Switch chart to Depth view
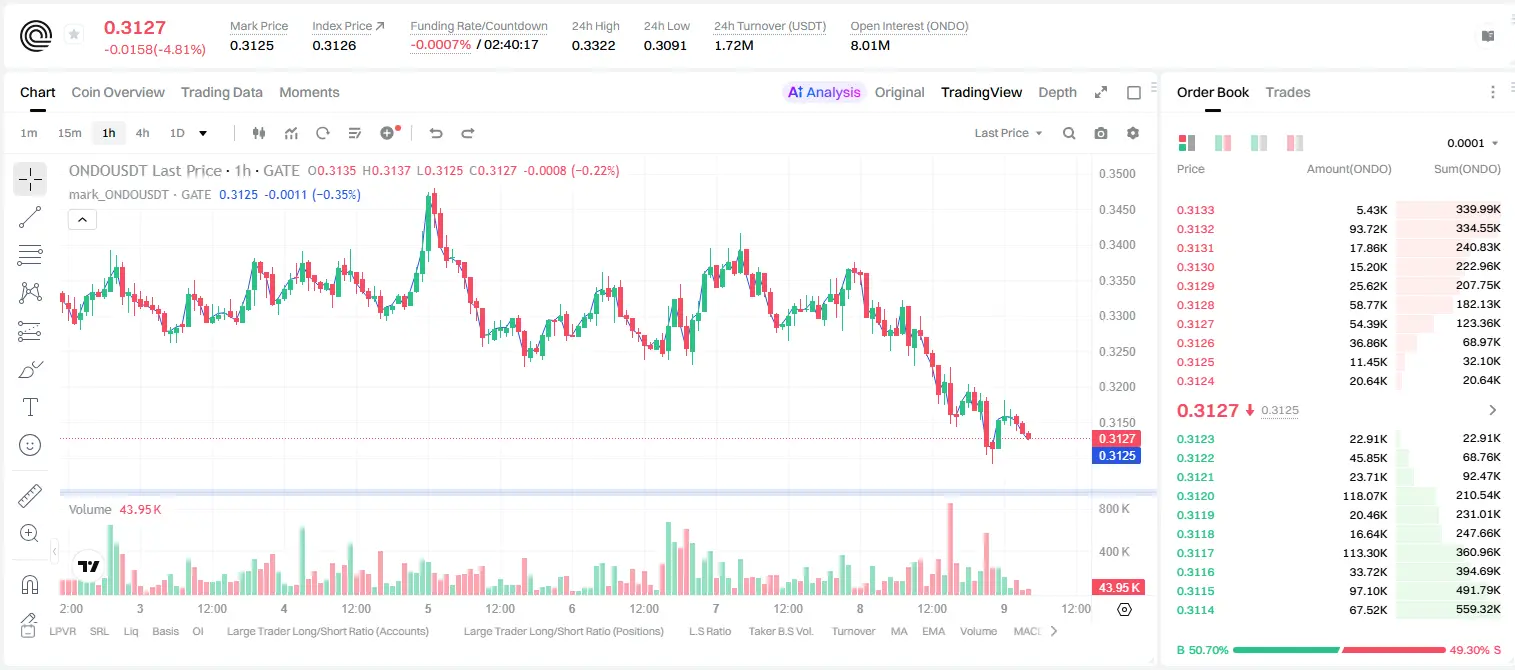 1057,92
